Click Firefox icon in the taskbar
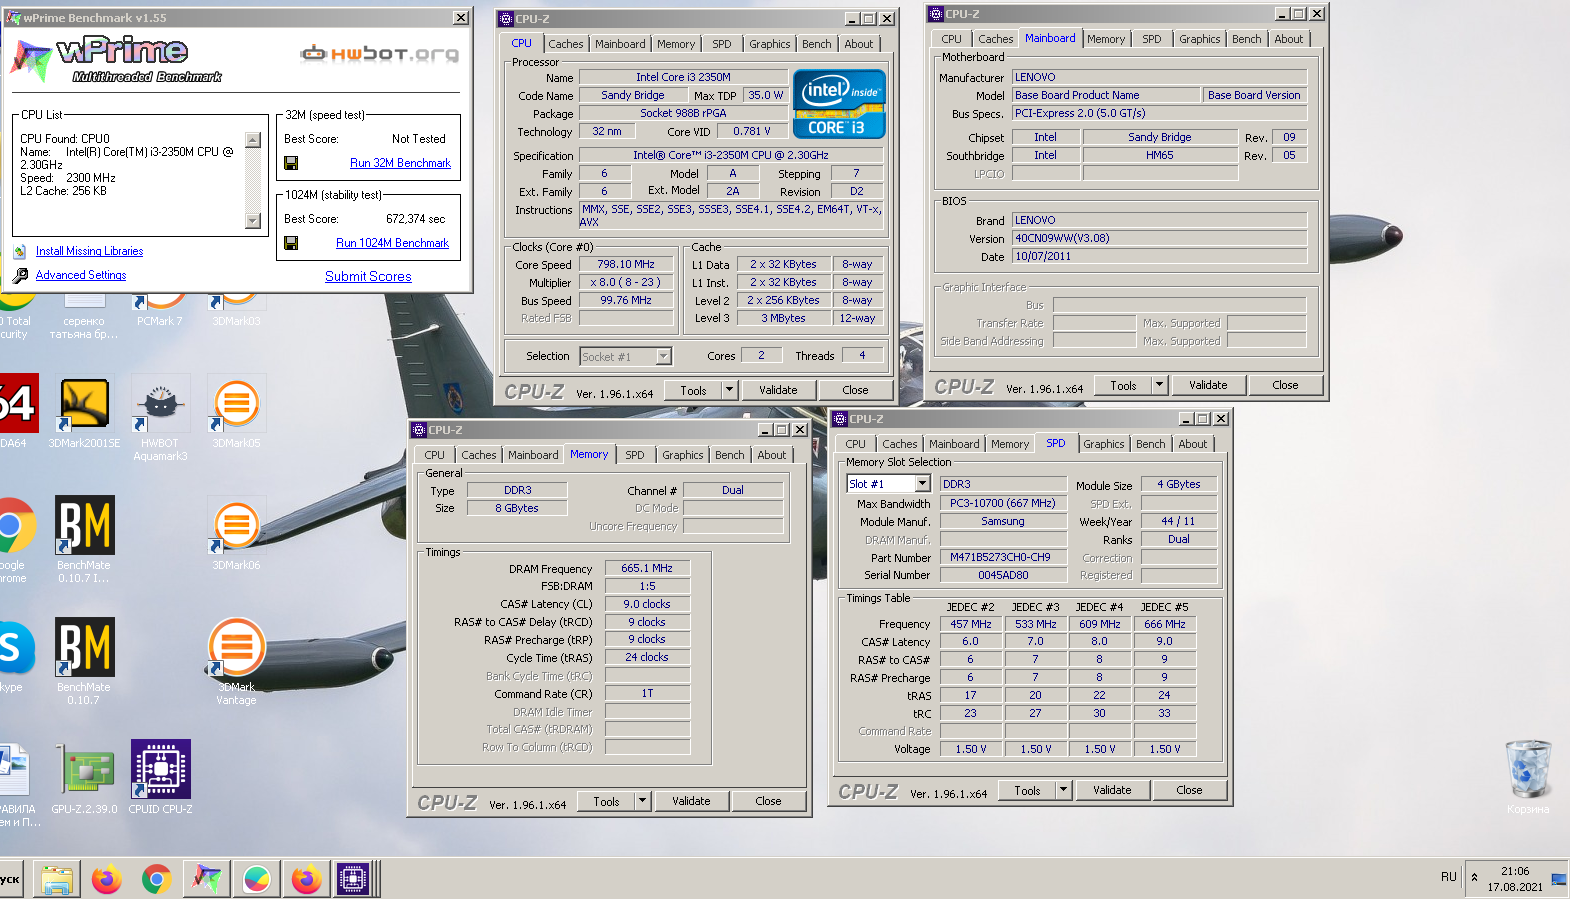The image size is (1570, 899). pyautogui.click(x=106, y=879)
